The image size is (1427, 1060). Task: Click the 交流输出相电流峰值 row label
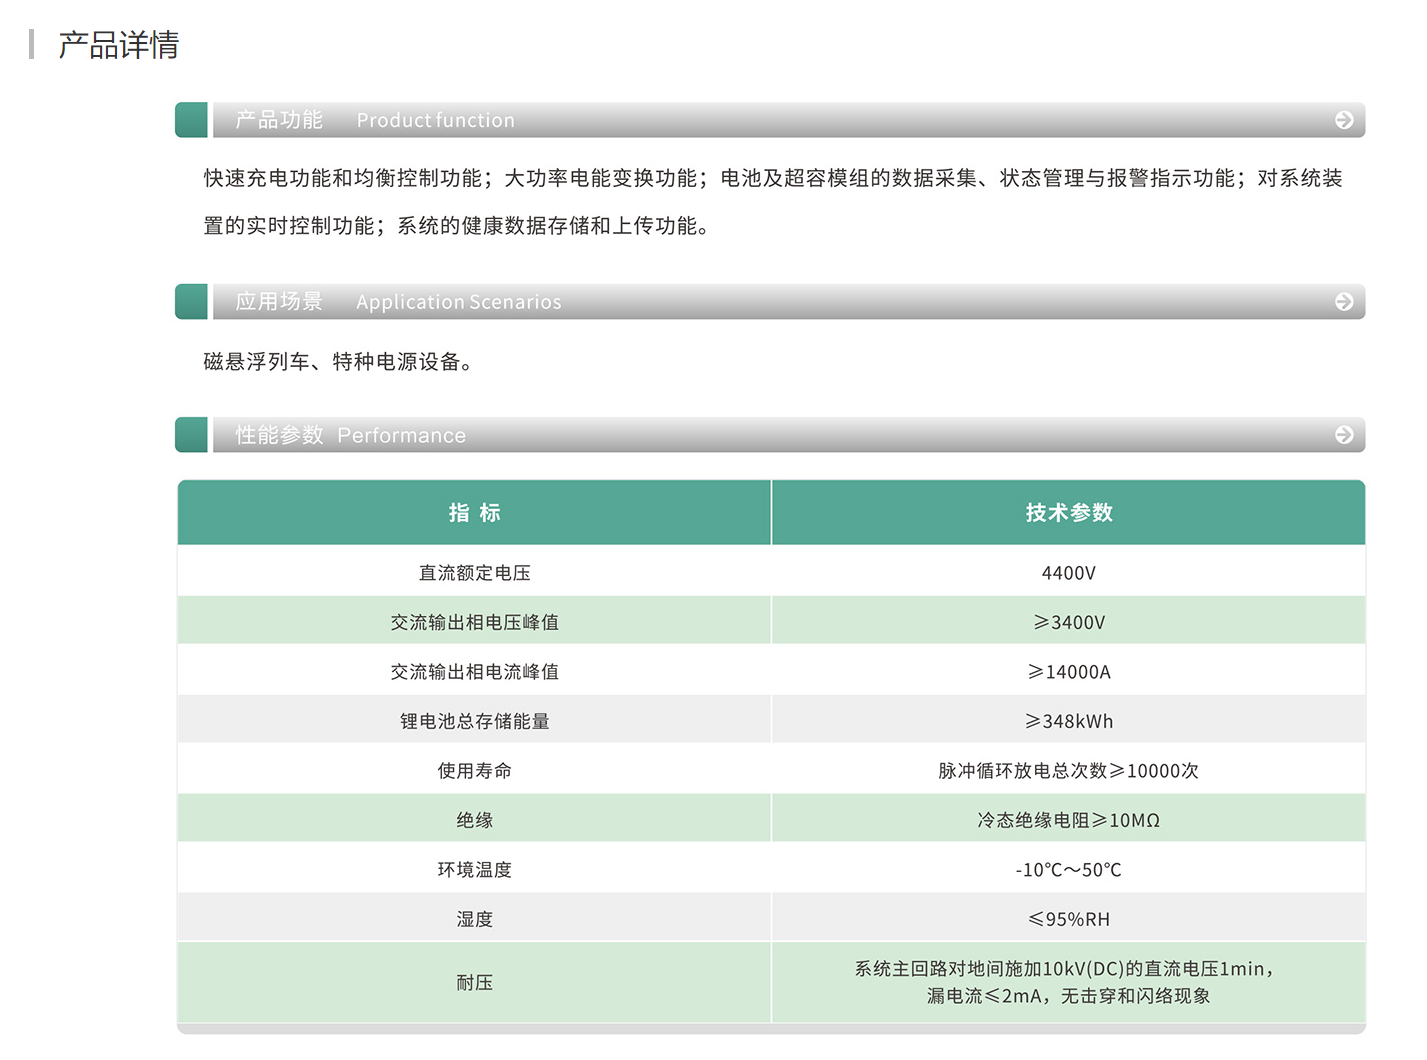click(x=474, y=672)
